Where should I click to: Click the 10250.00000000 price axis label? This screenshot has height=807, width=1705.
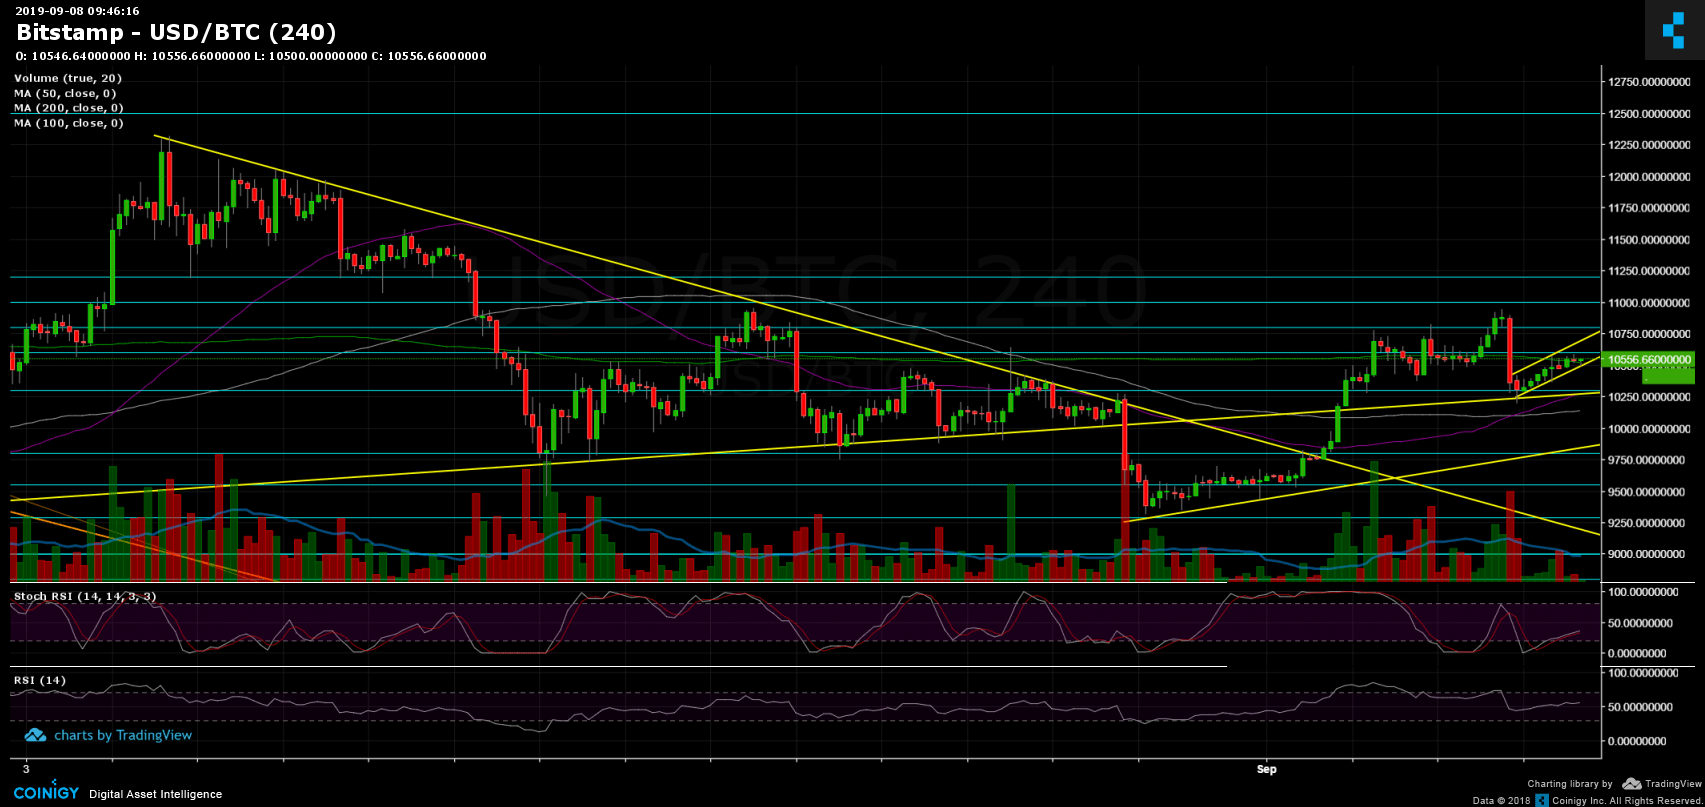(1651, 397)
